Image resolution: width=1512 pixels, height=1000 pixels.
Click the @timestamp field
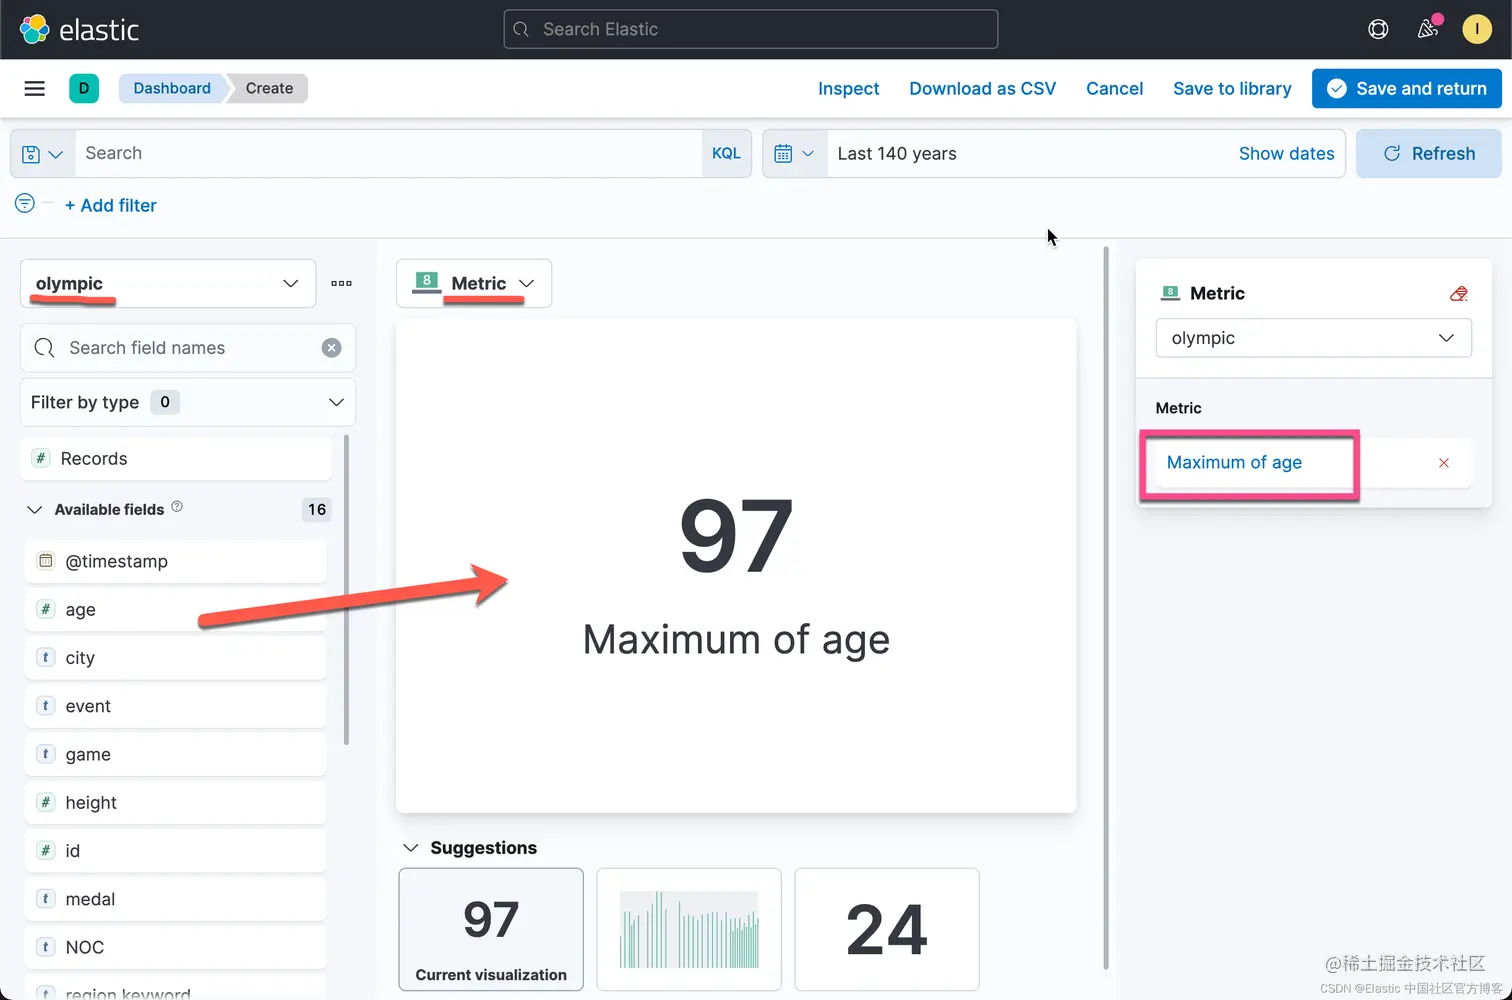coord(176,561)
